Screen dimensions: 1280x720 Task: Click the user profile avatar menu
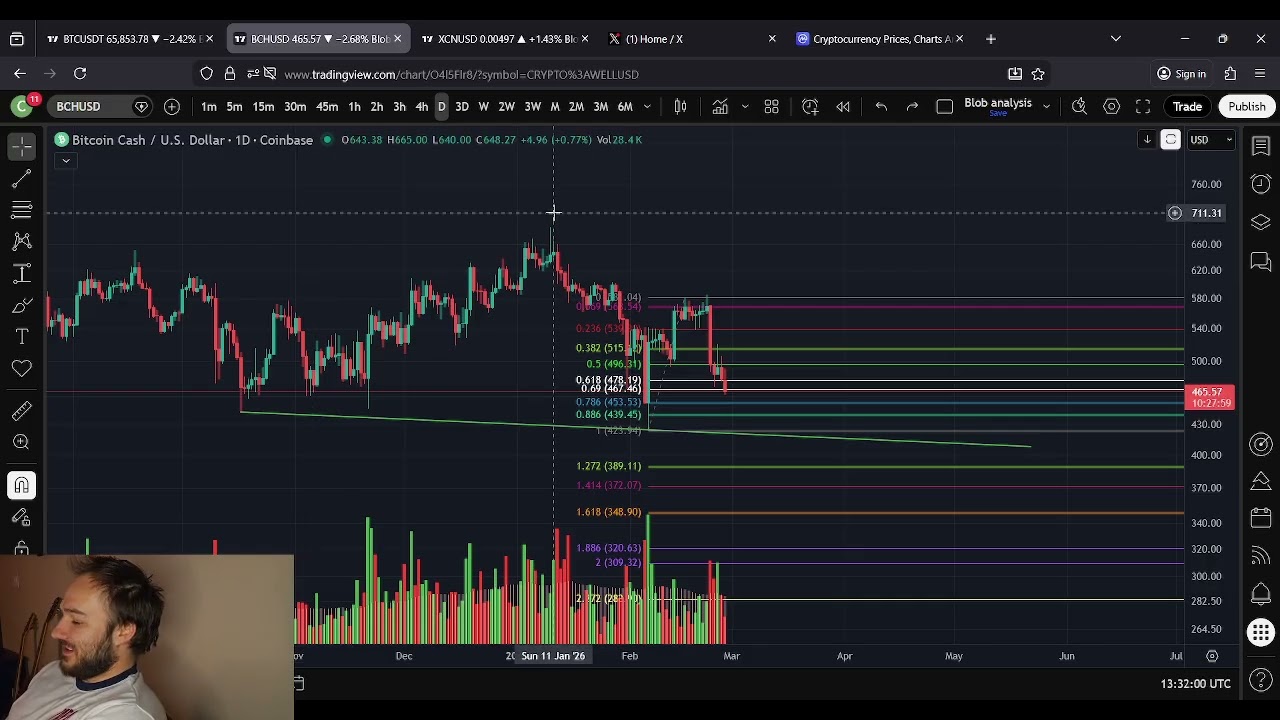(x=21, y=106)
